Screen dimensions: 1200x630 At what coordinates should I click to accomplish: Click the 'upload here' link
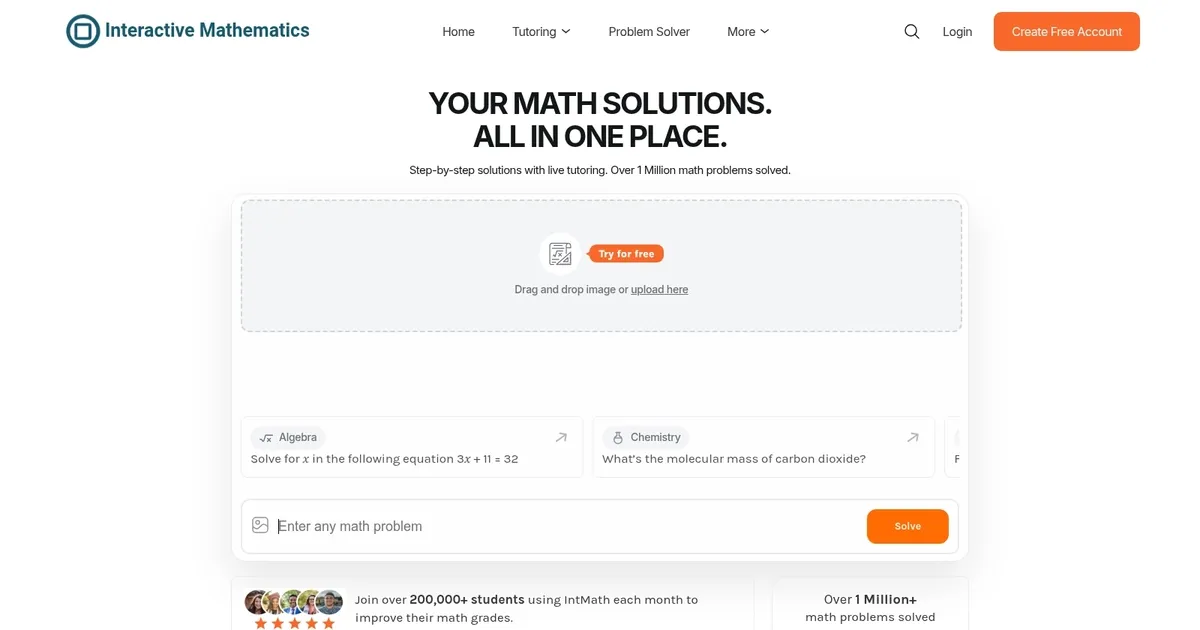pos(659,290)
